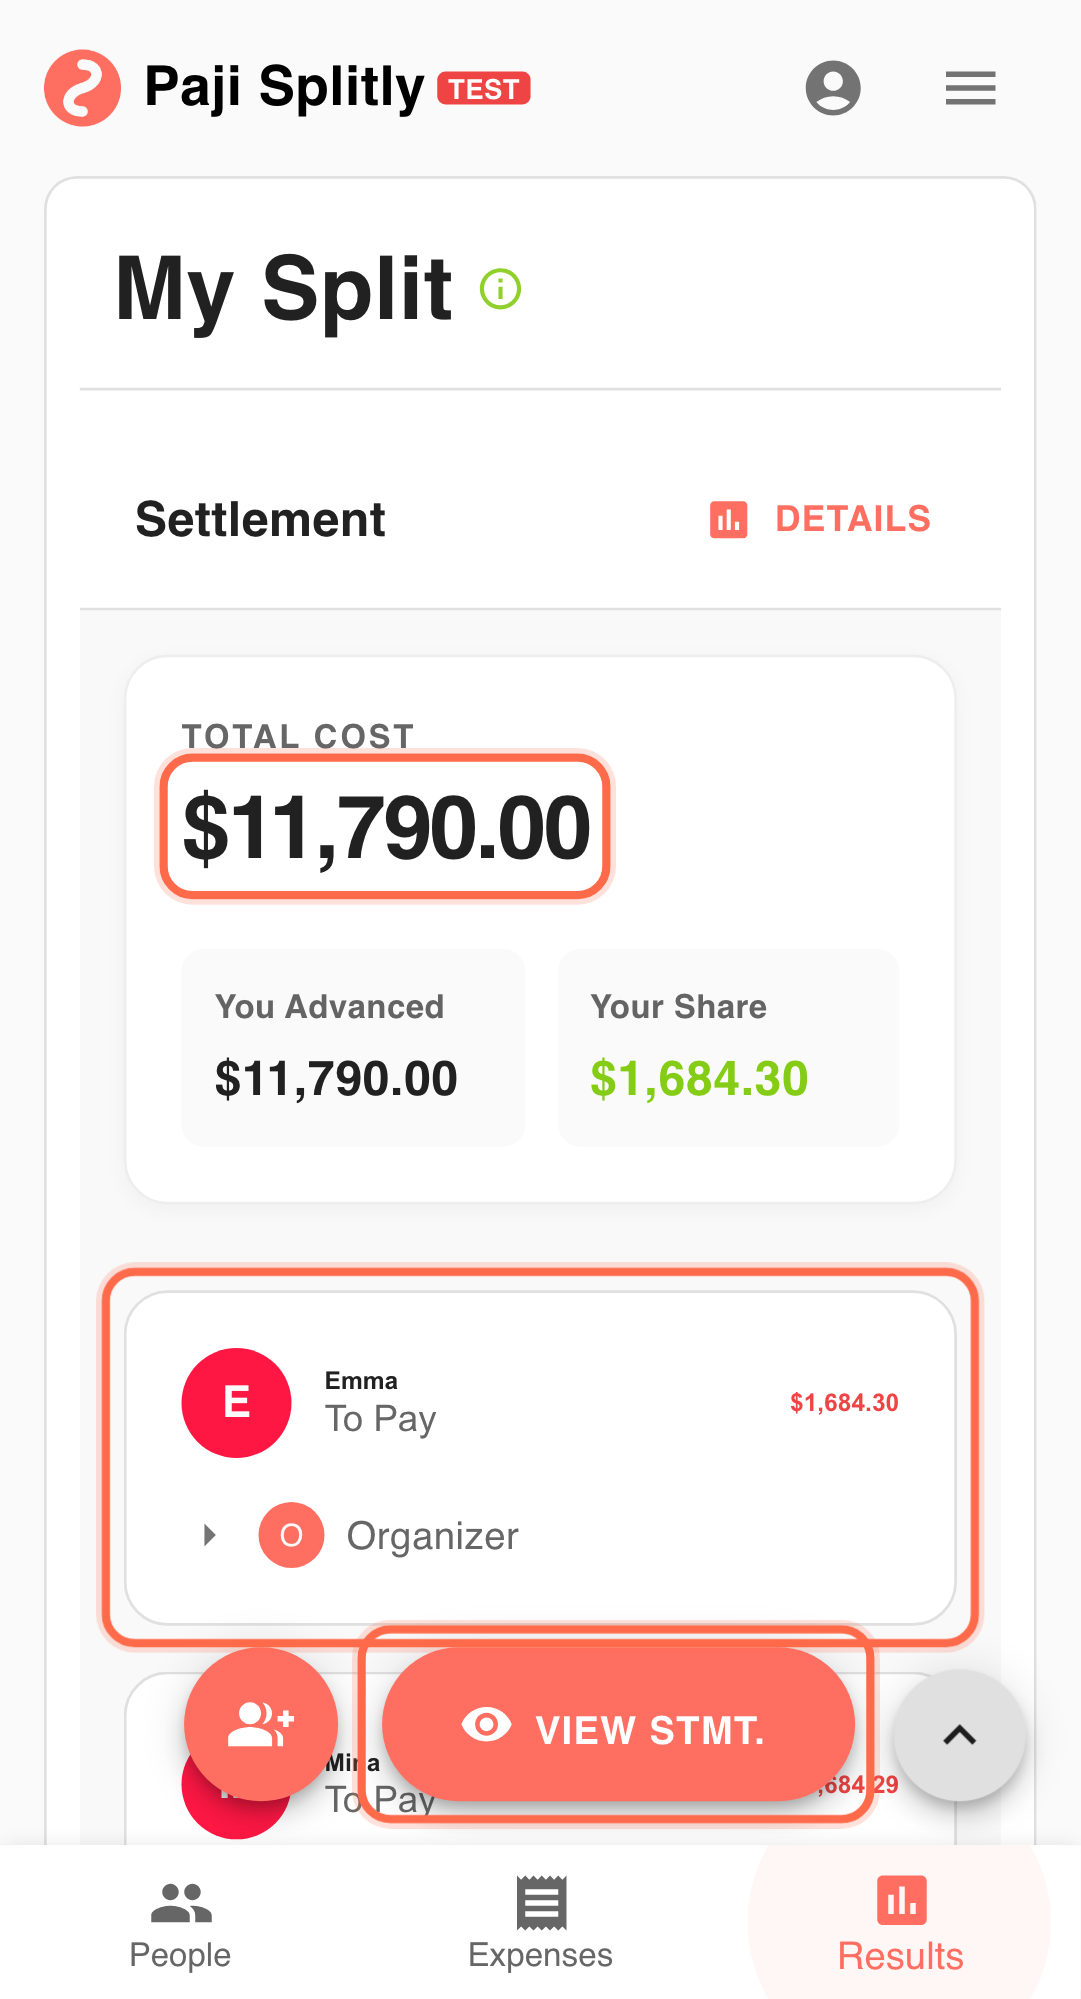Image resolution: width=1081 pixels, height=1999 pixels.
Task: Open the hamburger menu
Action: [970, 88]
